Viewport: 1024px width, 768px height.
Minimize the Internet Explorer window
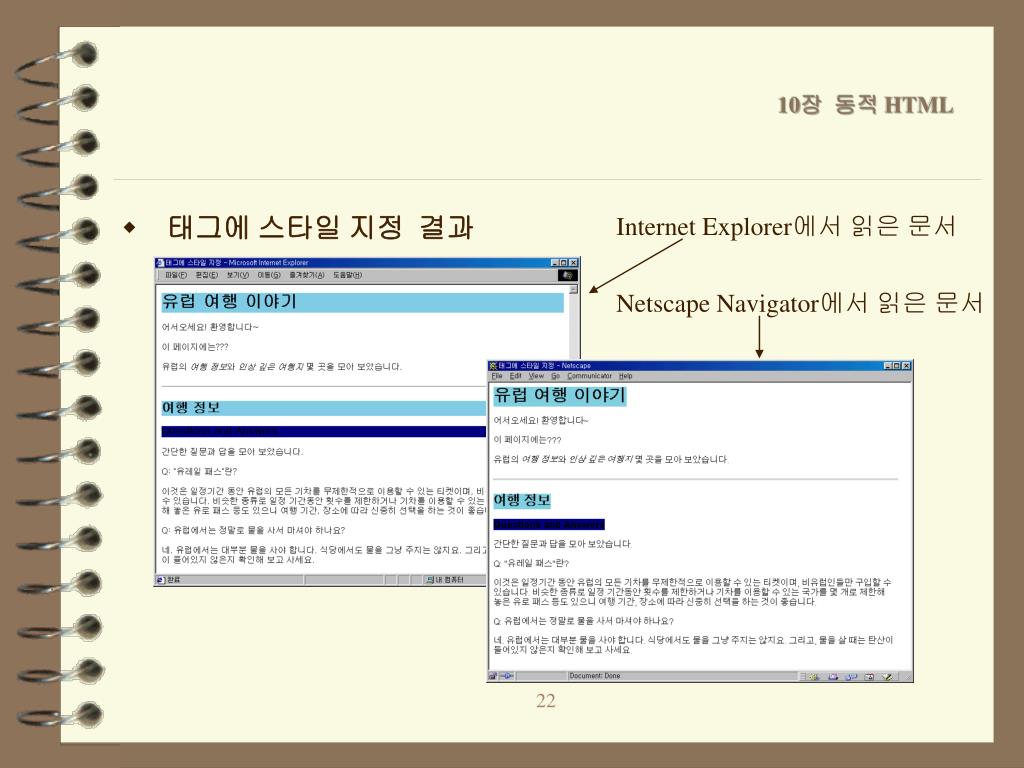555,263
